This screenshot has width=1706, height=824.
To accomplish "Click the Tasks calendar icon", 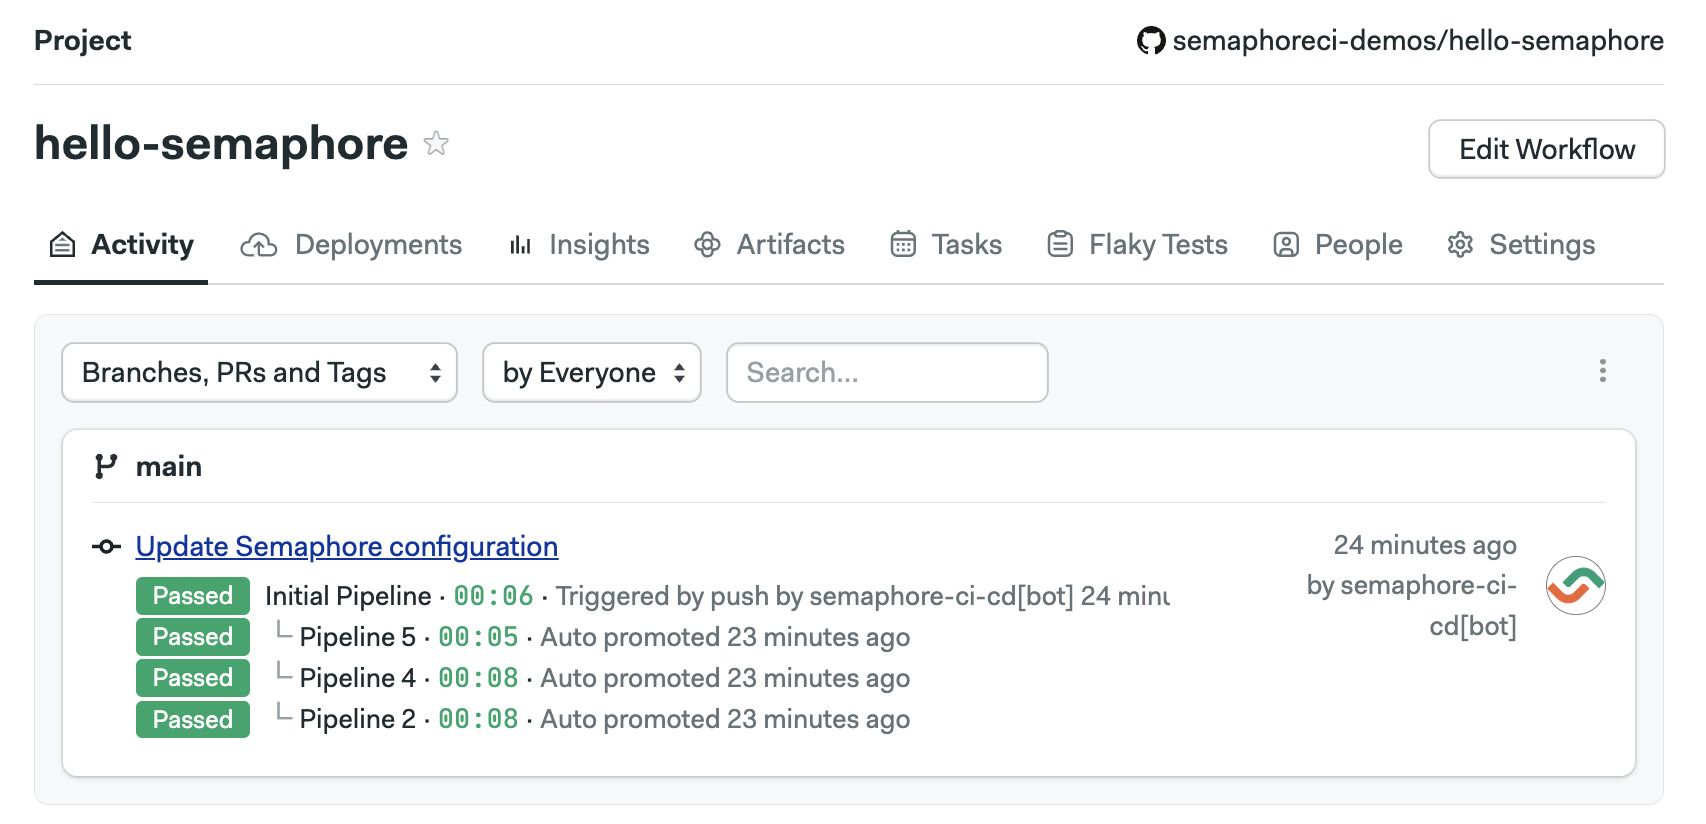I will point(903,245).
